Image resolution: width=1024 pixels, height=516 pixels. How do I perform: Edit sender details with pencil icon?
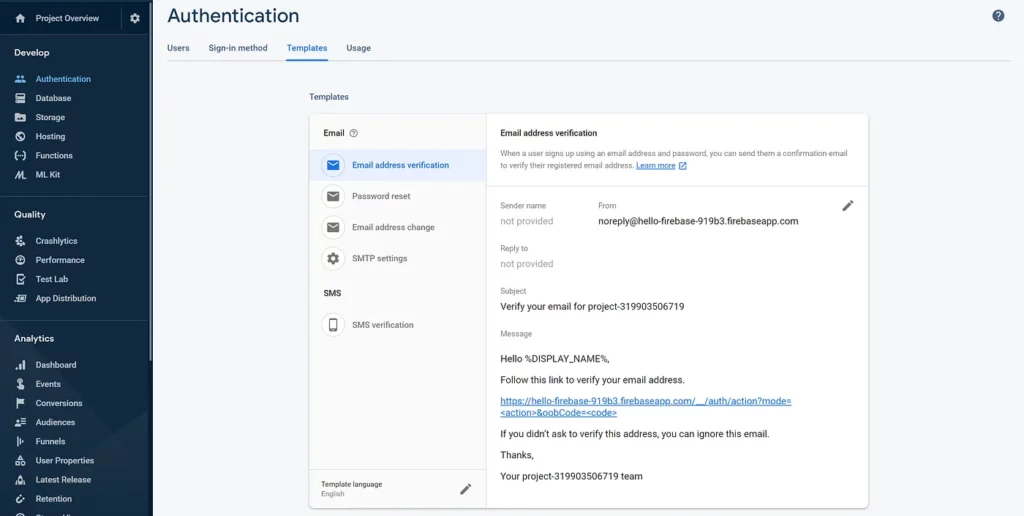[x=848, y=206]
